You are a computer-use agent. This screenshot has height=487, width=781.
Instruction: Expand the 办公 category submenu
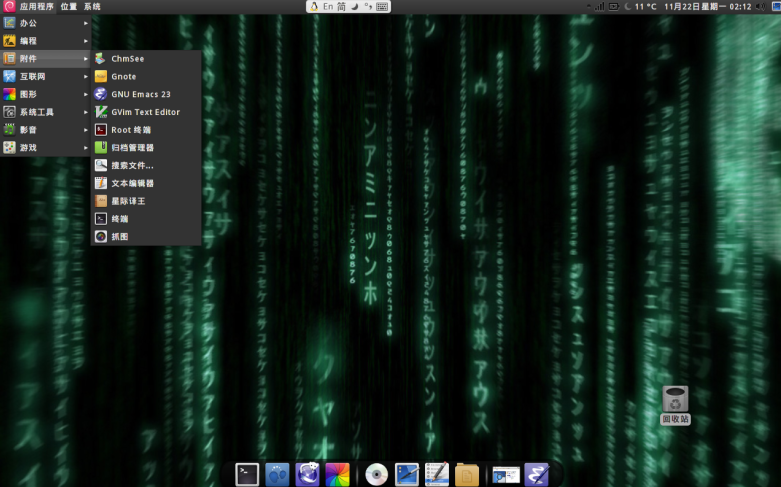coord(45,23)
